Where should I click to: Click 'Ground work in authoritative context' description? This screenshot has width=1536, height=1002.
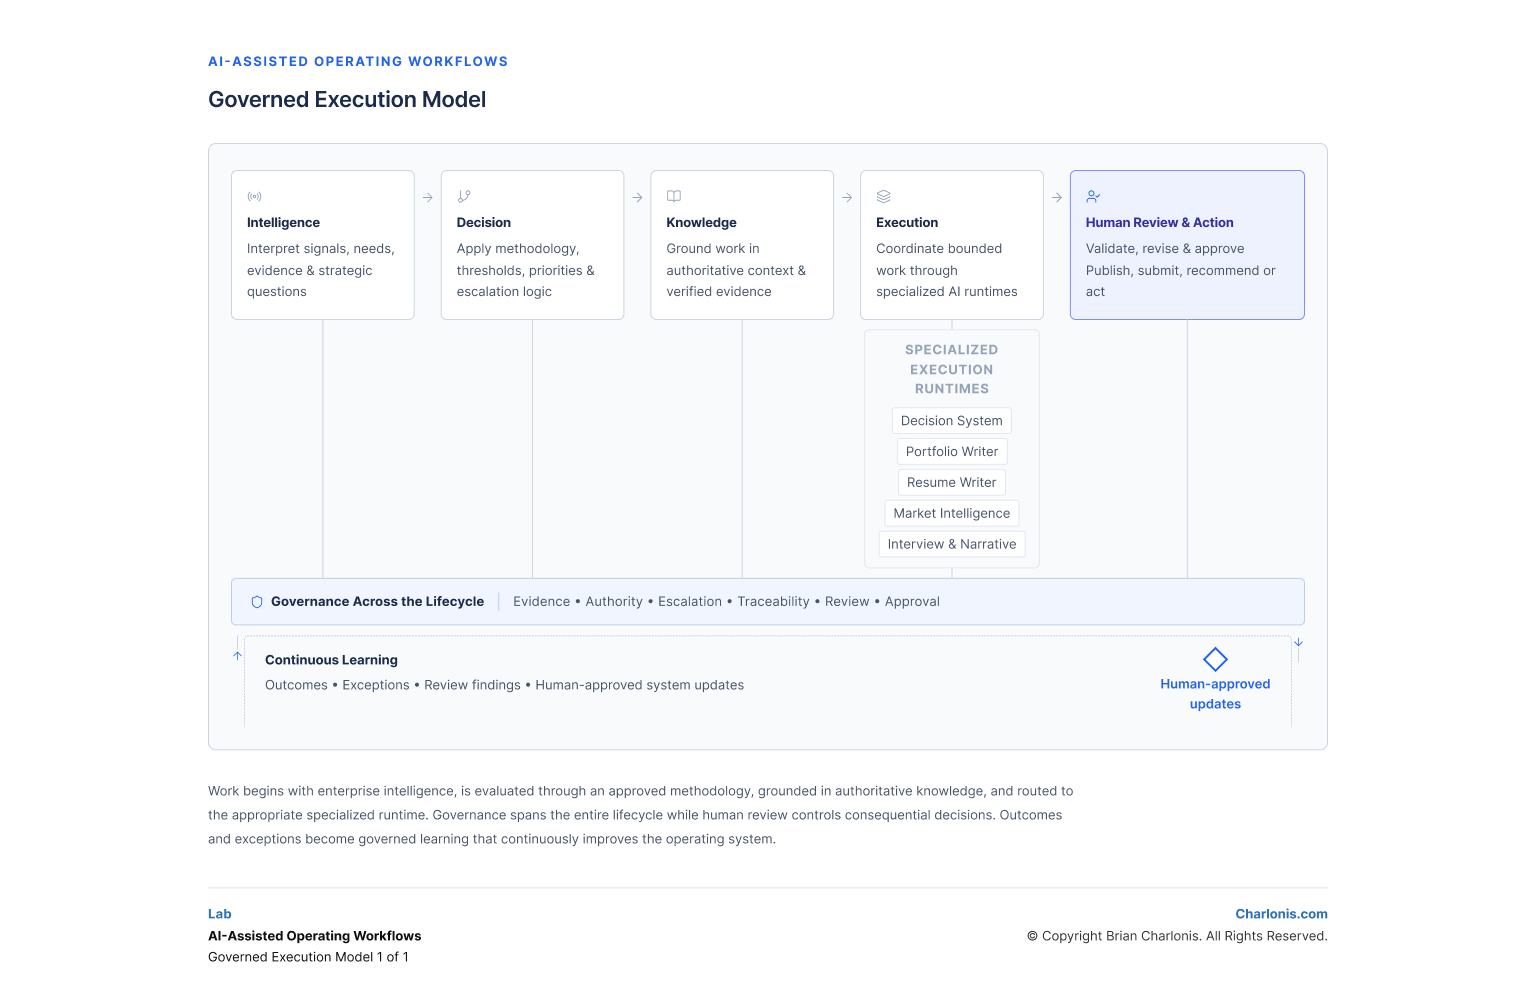click(736, 270)
